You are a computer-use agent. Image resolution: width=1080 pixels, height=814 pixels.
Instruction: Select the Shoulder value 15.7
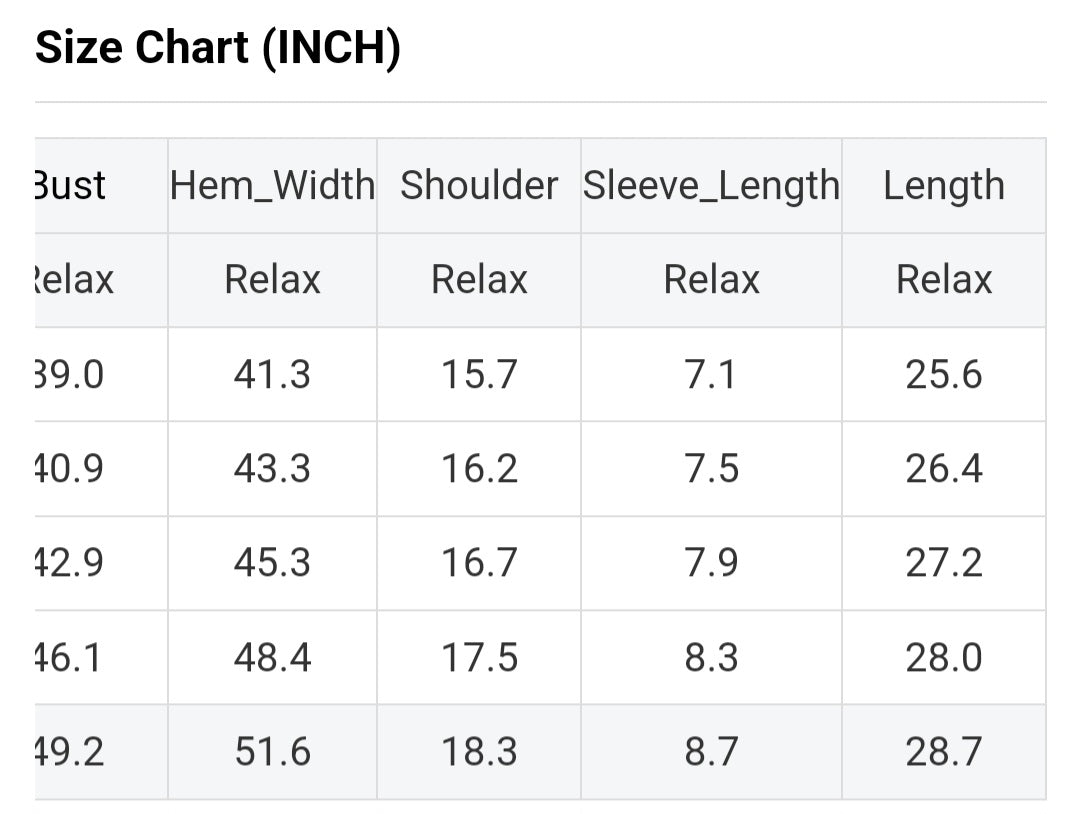479,375
